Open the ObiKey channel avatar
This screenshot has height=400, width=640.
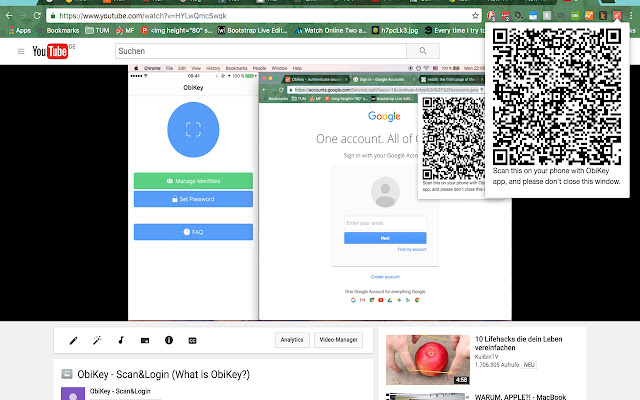(73, 394)
